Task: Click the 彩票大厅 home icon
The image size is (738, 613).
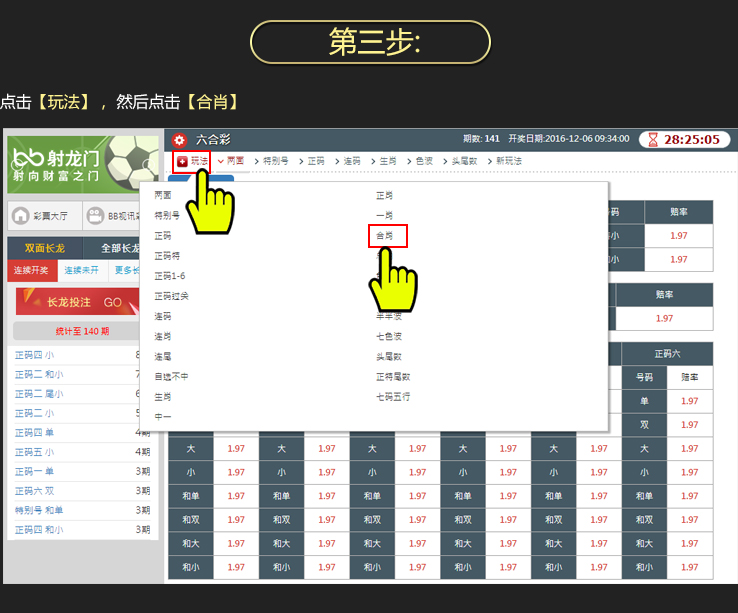Action: (20, 215)
